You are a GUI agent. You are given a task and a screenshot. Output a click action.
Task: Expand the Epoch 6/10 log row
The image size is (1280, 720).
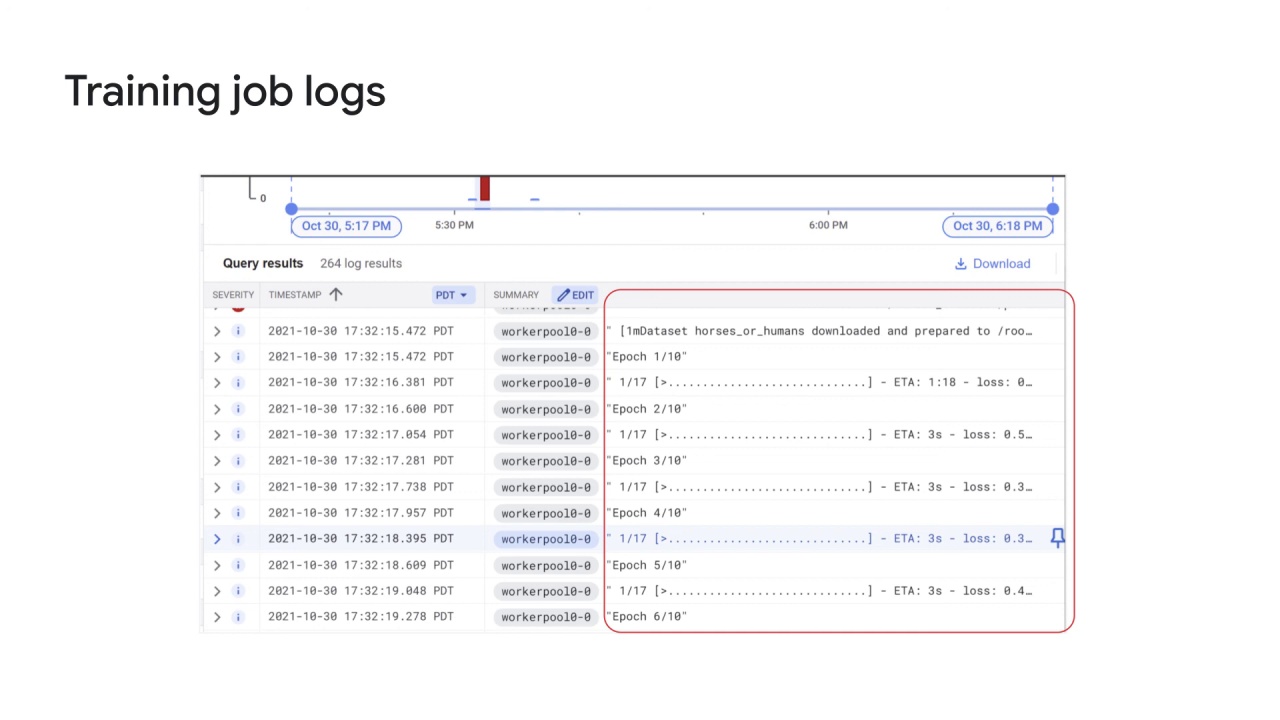click(x=217, y=617)
